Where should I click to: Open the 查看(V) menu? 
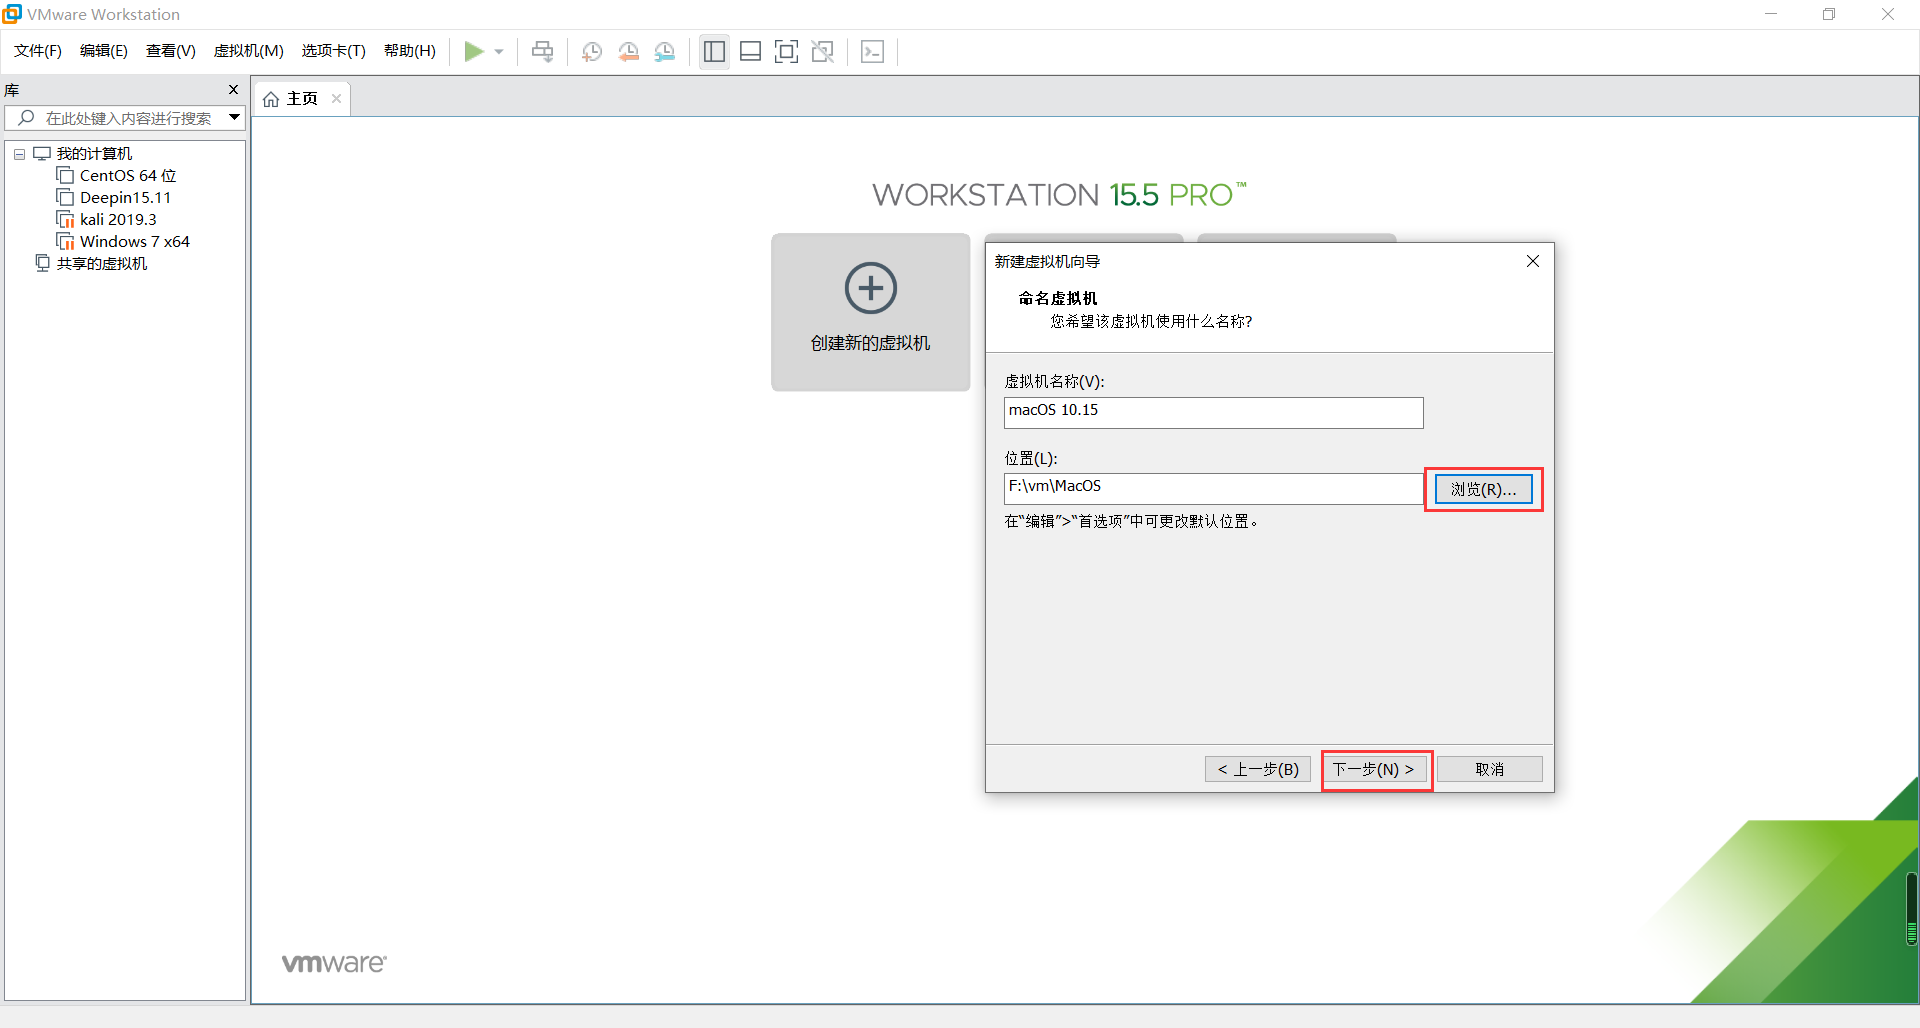tap(171, 51)
